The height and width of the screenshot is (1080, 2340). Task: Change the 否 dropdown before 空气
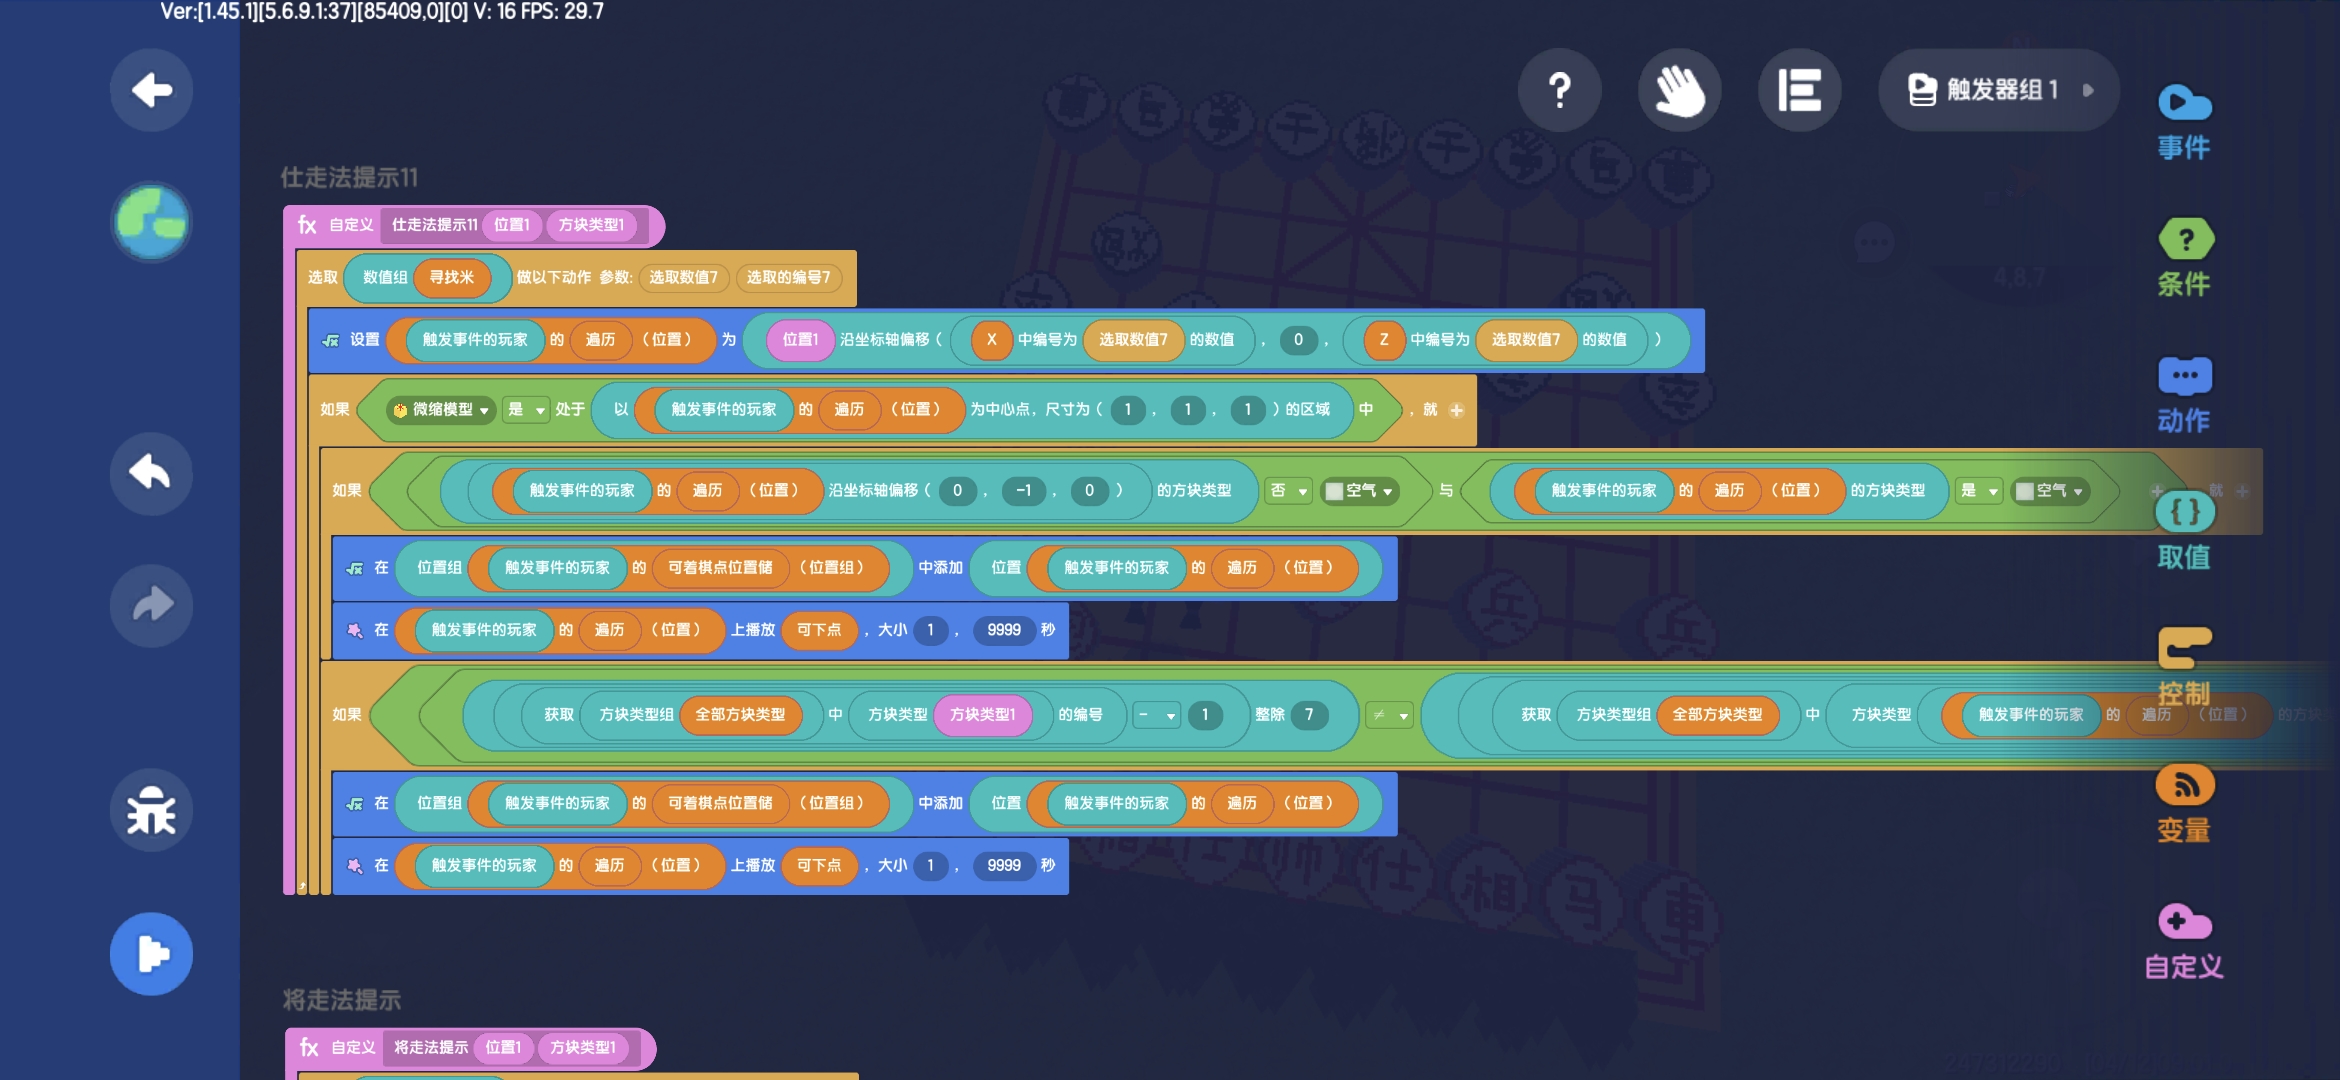1288,491
